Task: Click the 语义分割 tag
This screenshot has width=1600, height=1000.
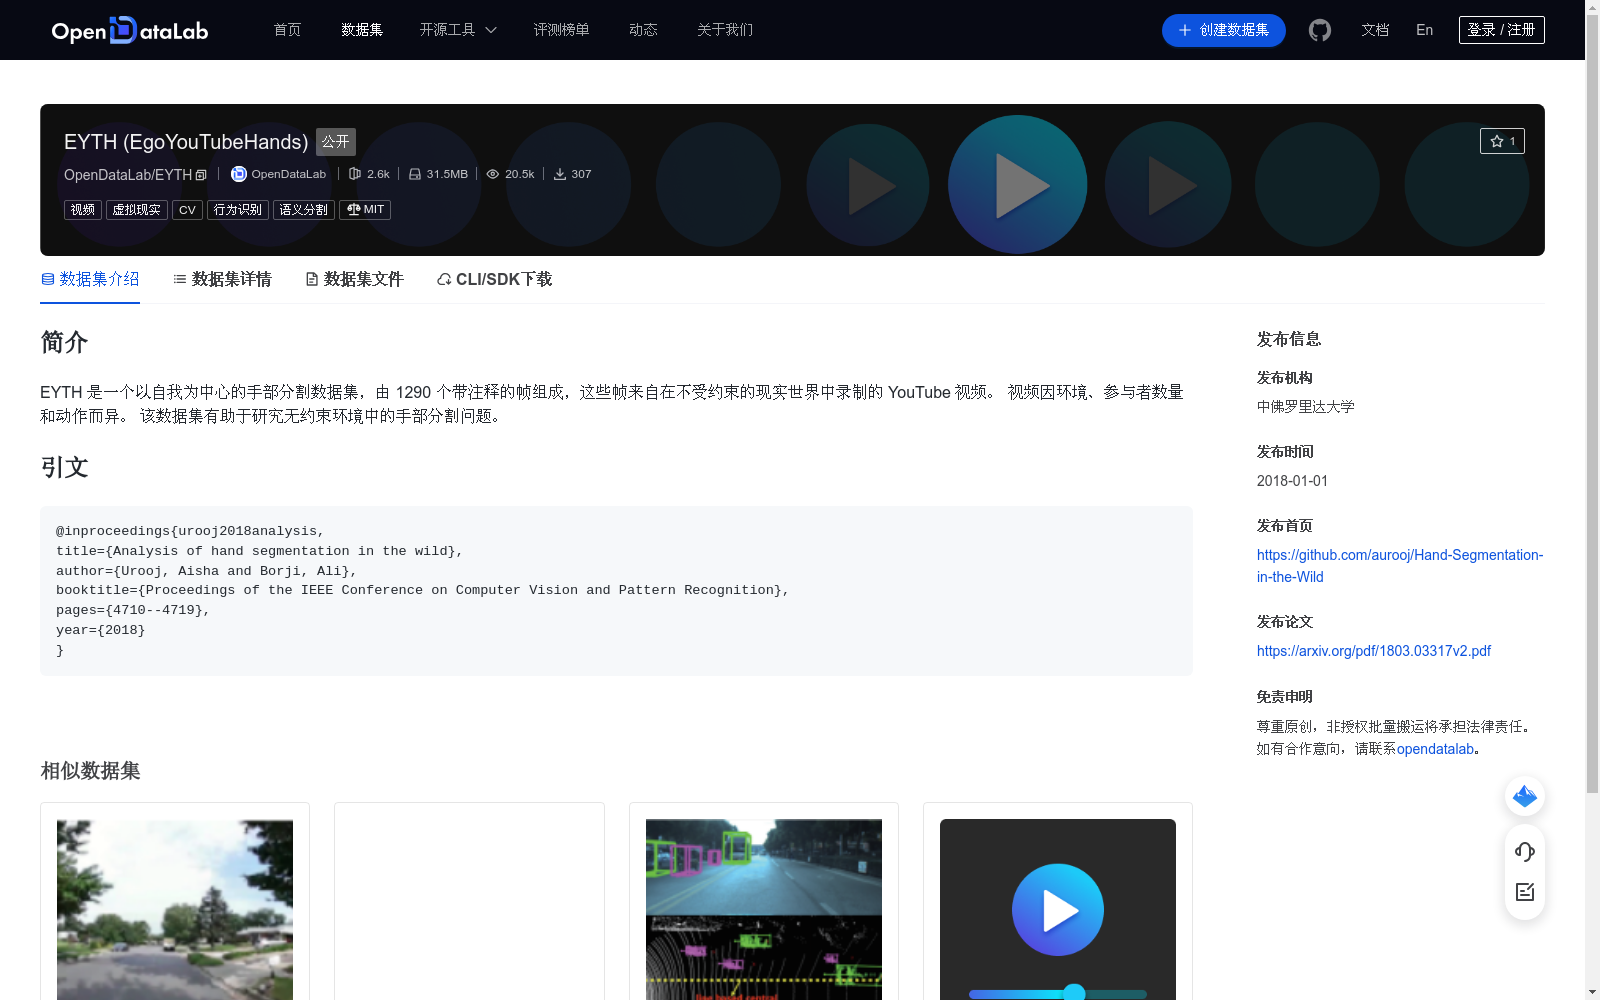Action: pyautogui.click(x=304, y=210)
